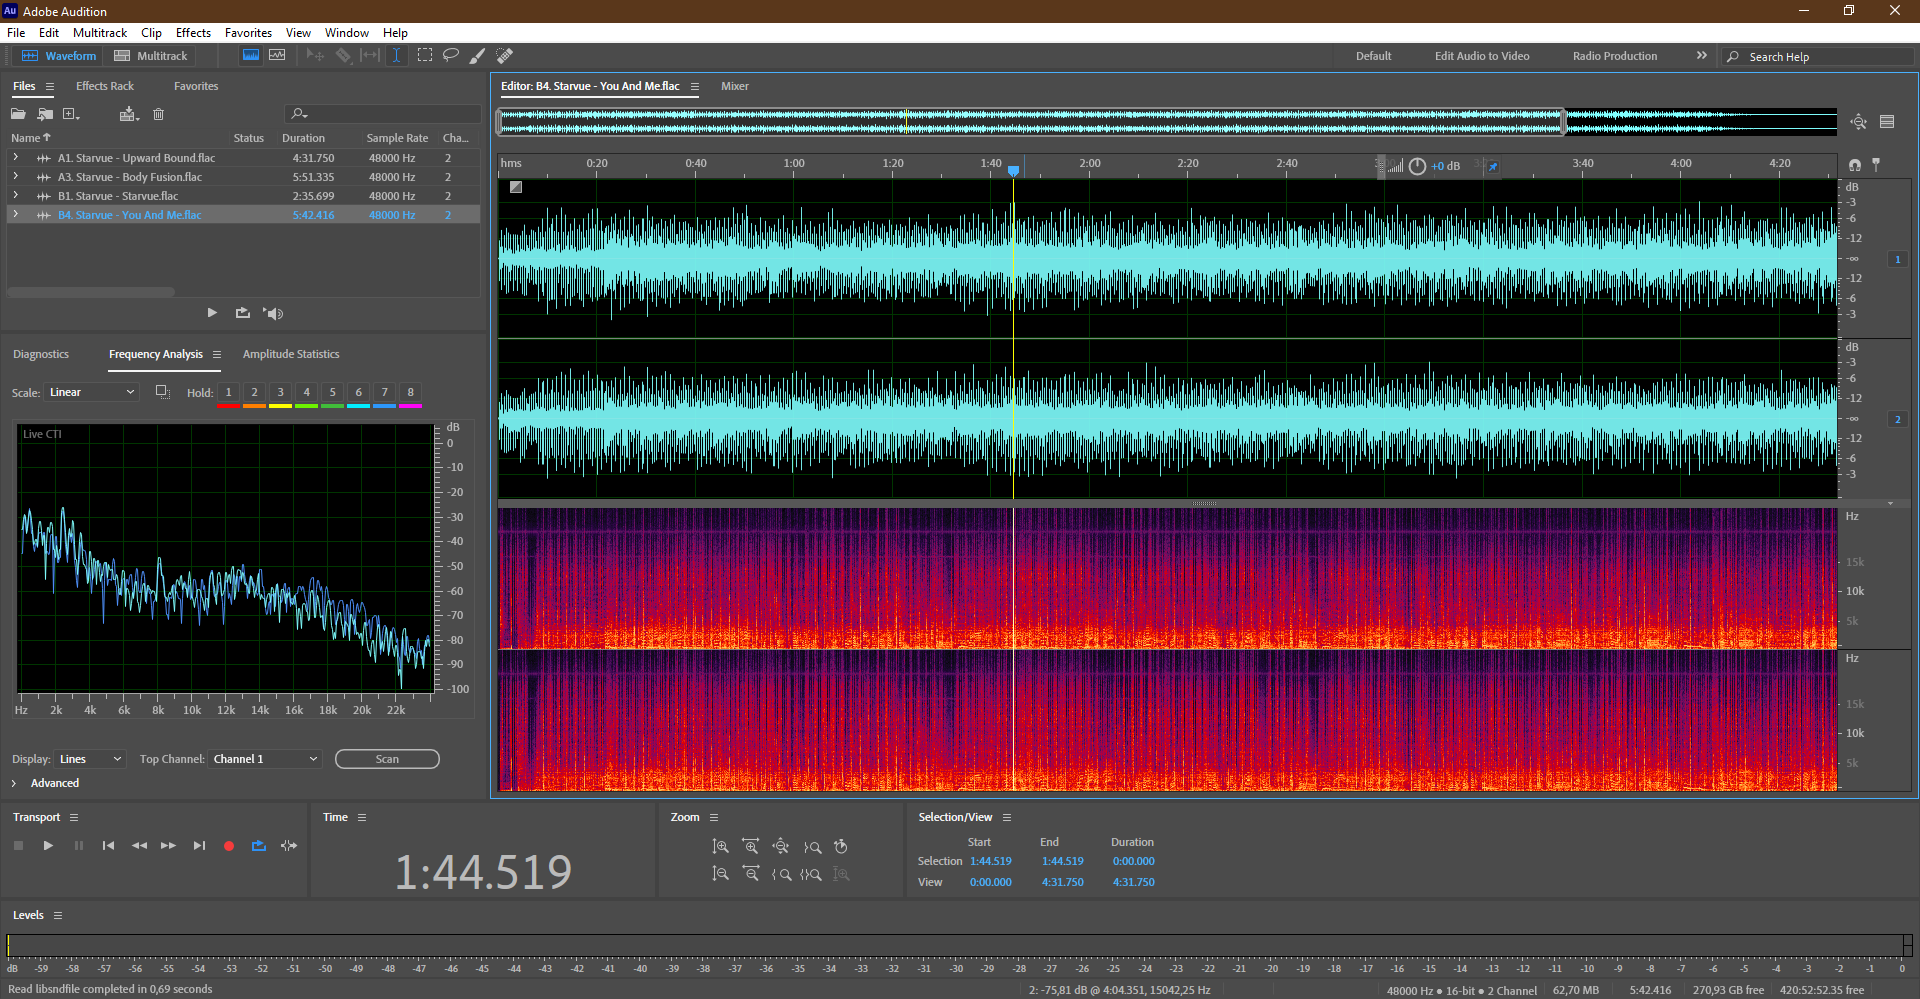
Task: Toggle Loop Playback in Transport
Action: pos(259,846)
